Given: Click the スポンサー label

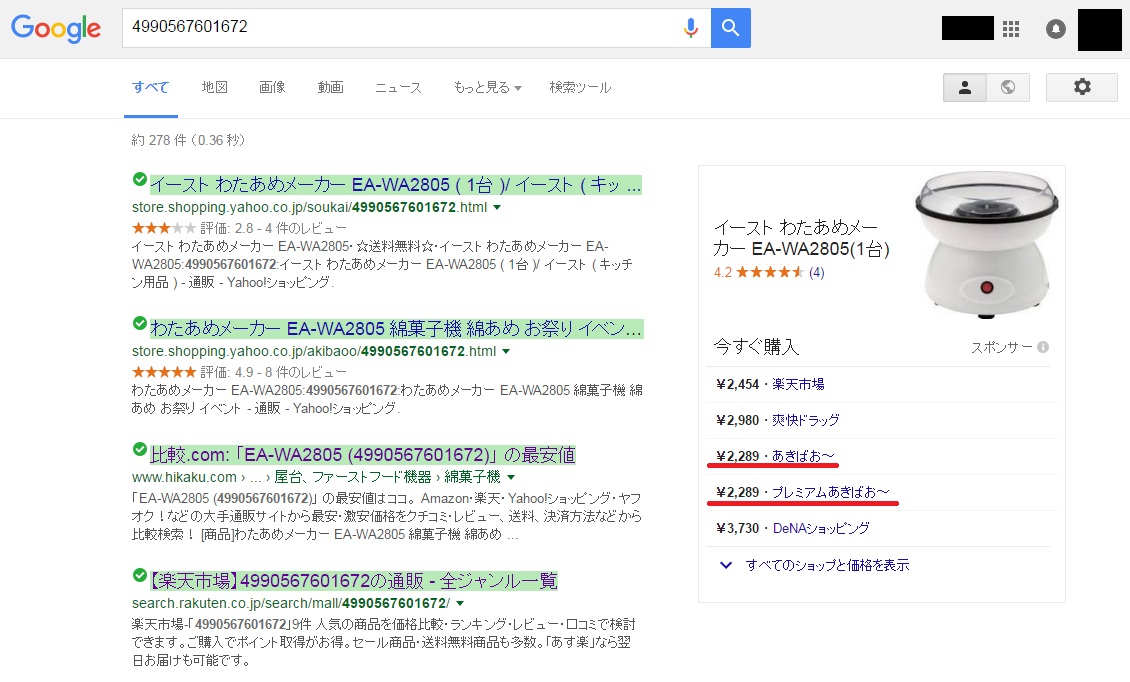Looking at the screenshot, I should 1002,347.
